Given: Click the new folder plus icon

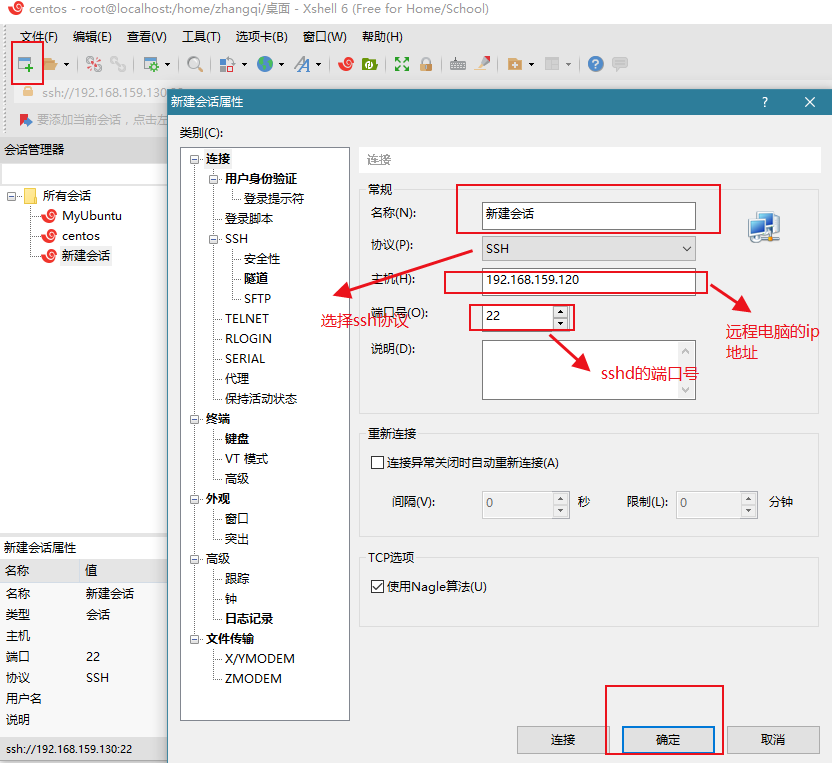Looking at the screenshot, I should tap(515, 64).
